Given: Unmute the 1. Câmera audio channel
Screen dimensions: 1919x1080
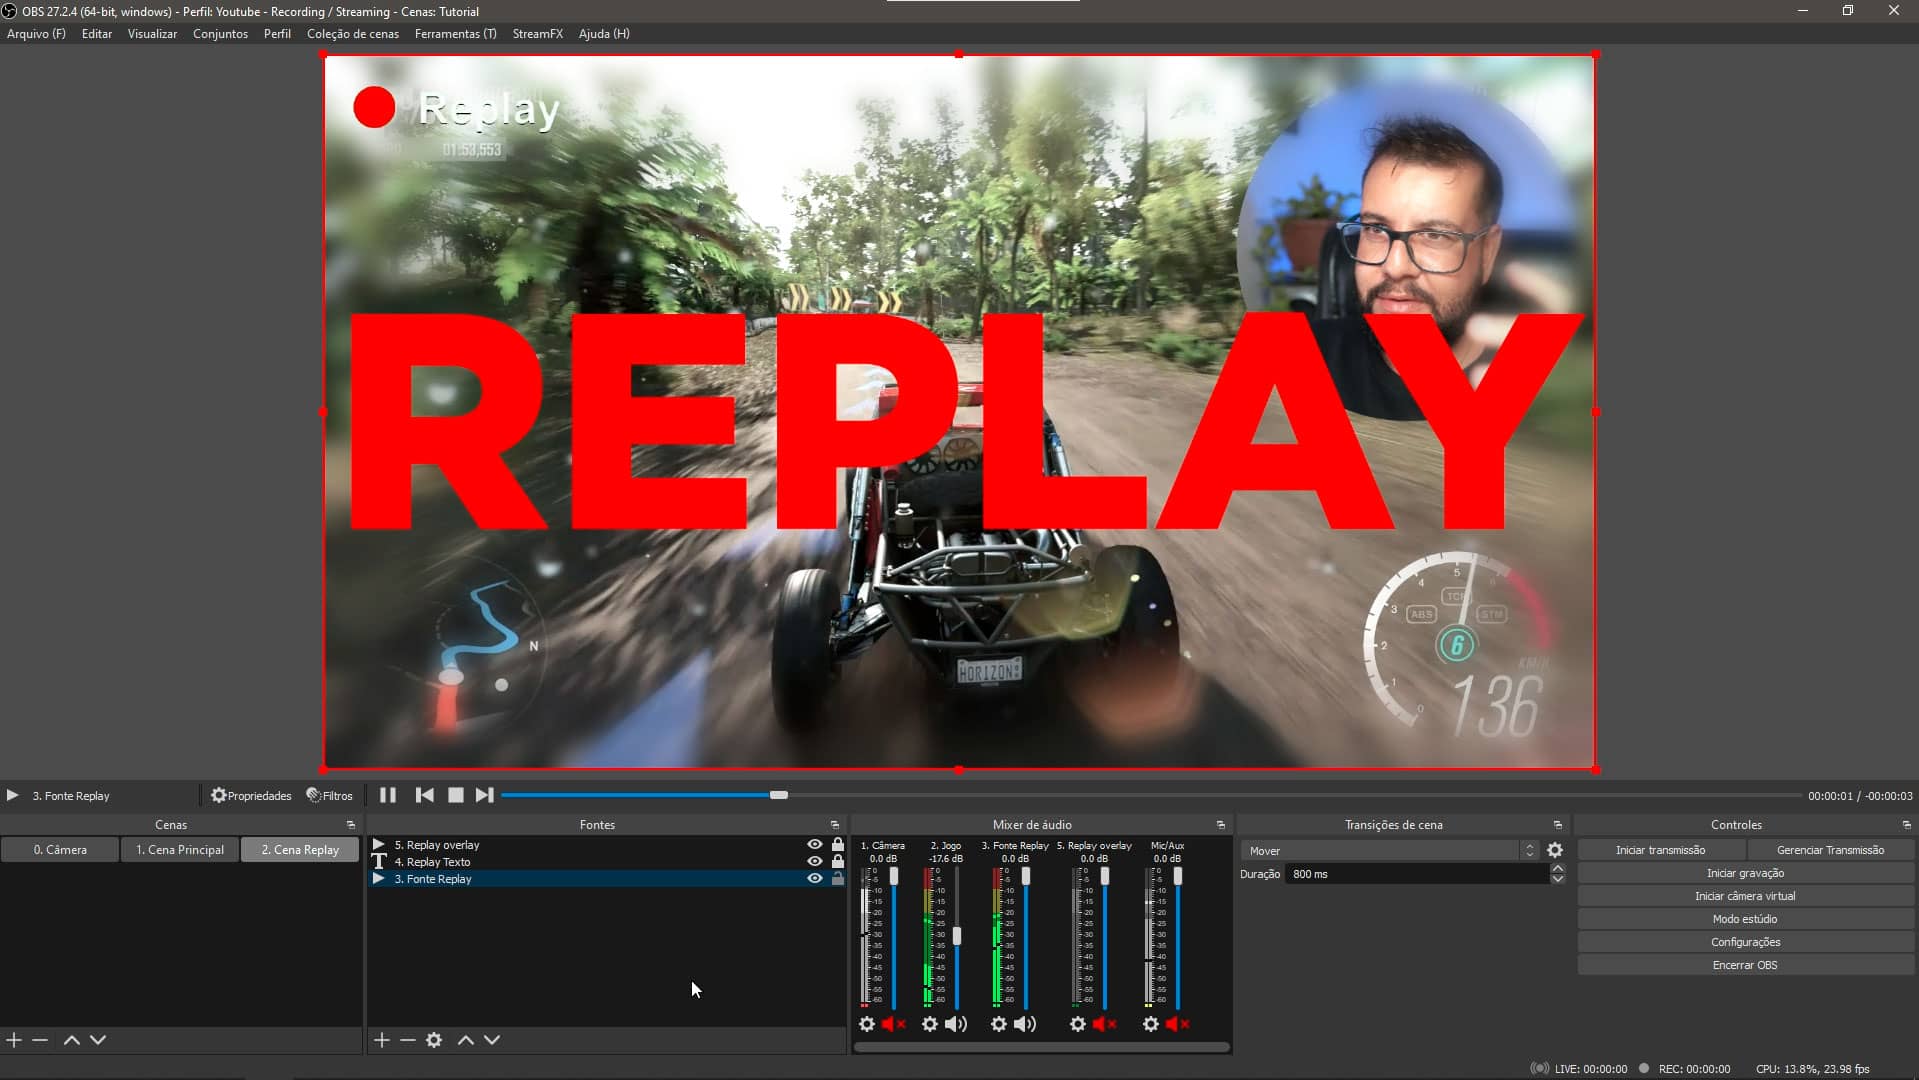Looking at the screenshot, I should (893, 1024).
